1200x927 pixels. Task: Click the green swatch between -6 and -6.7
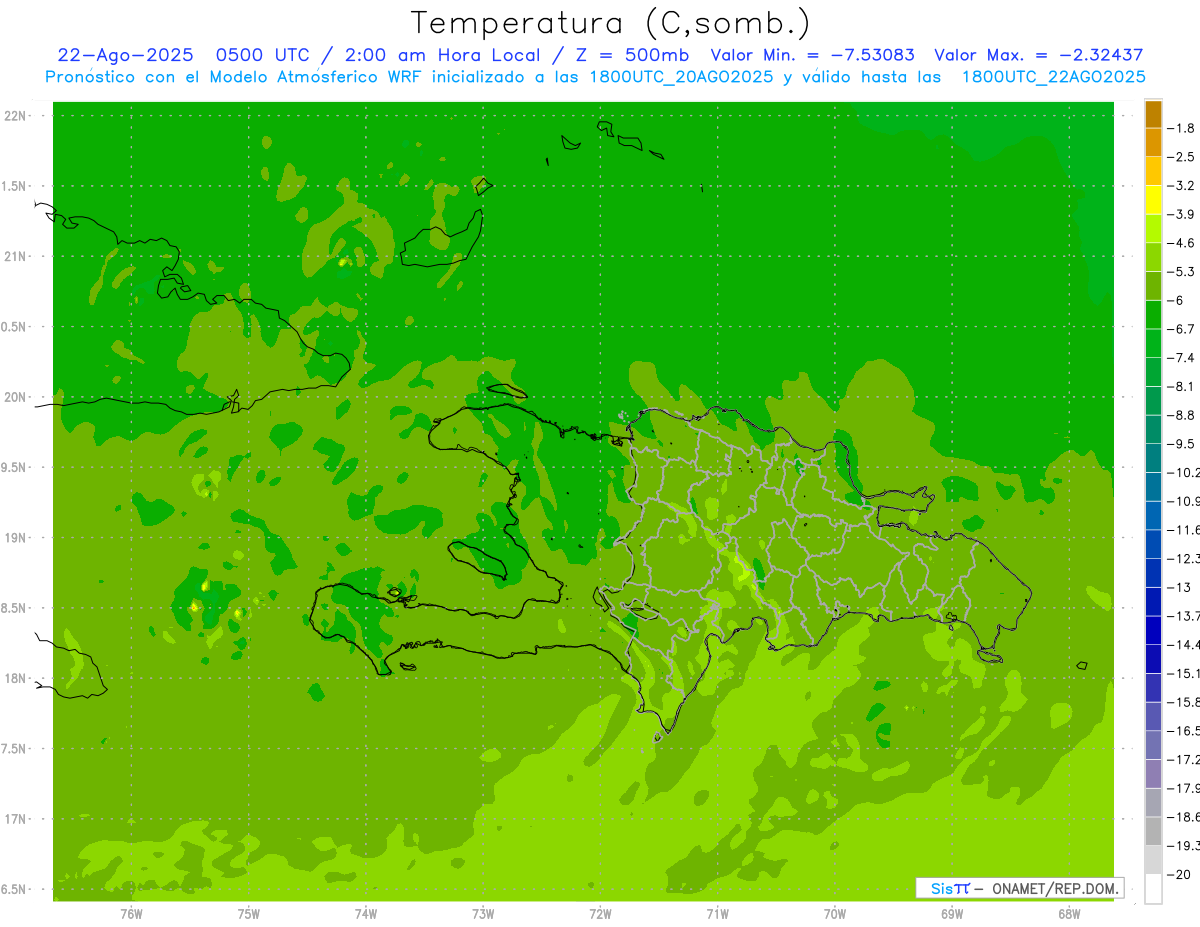point(1153,315)
